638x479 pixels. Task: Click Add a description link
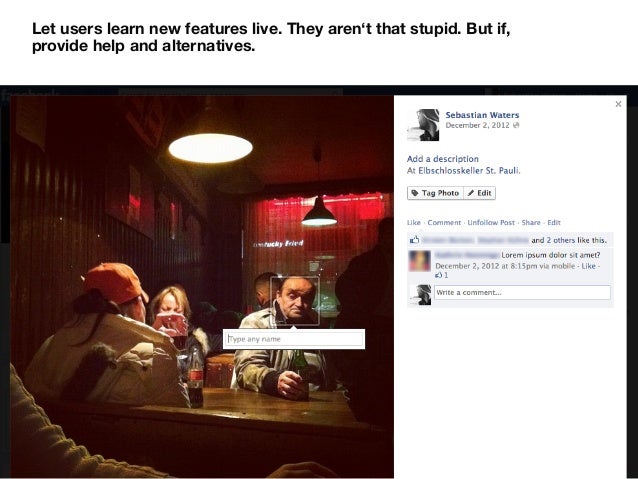442,159
